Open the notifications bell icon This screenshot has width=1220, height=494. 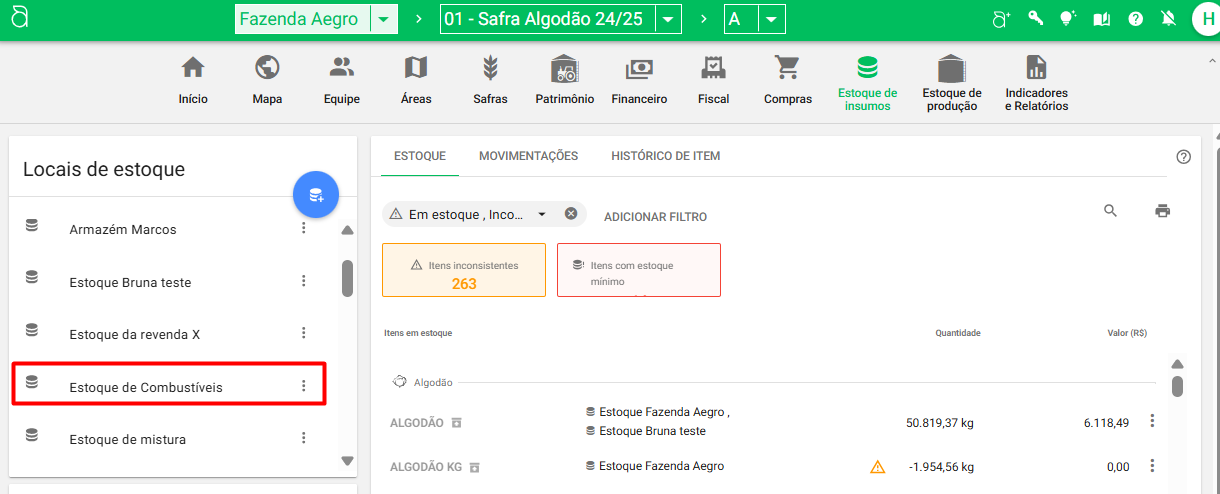click(1165, 19)
